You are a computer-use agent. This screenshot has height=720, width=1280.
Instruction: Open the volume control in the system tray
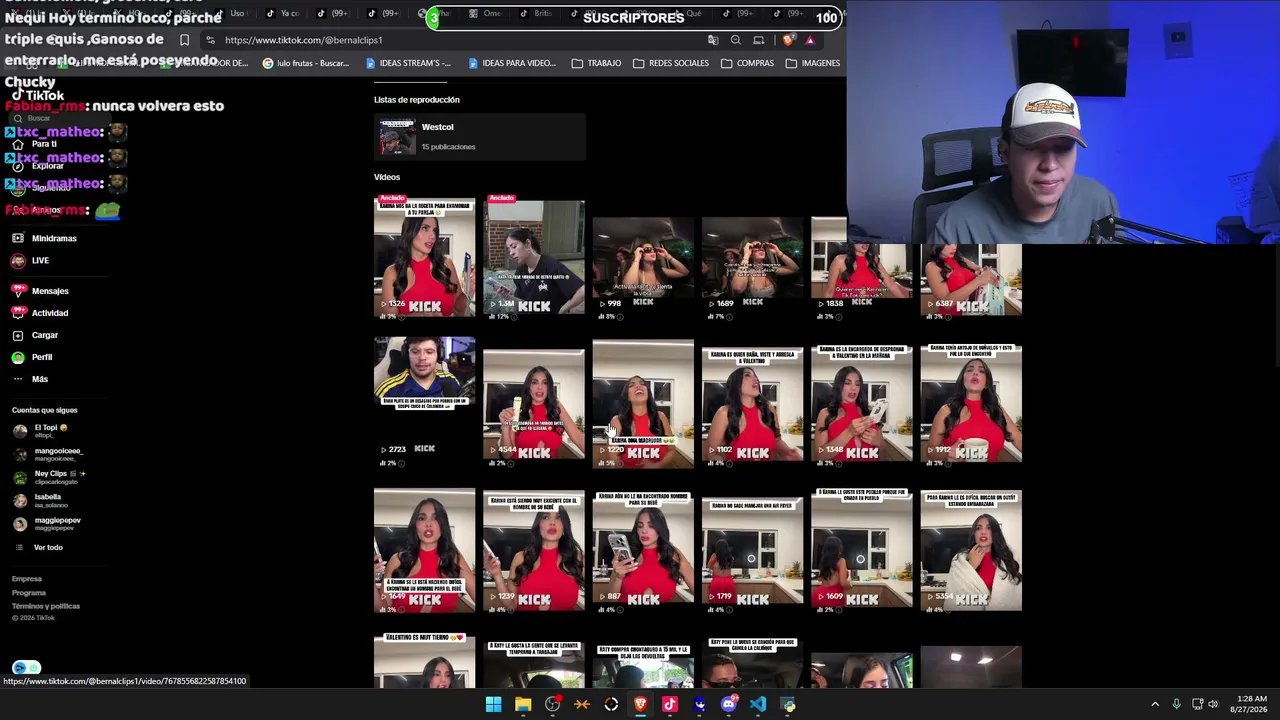coord(1213,704)
